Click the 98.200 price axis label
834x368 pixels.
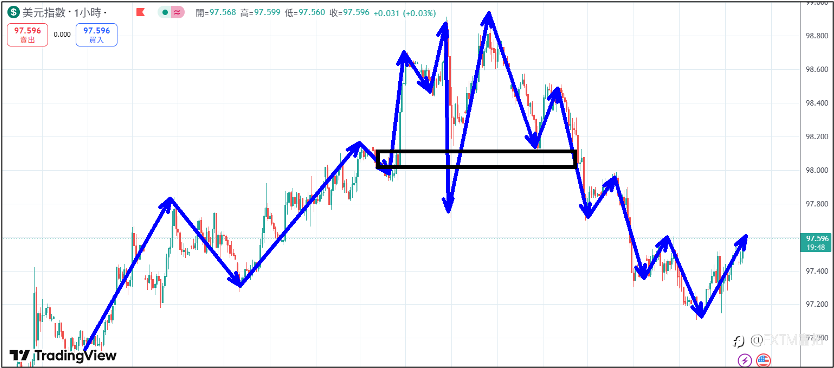click(816, 137)
